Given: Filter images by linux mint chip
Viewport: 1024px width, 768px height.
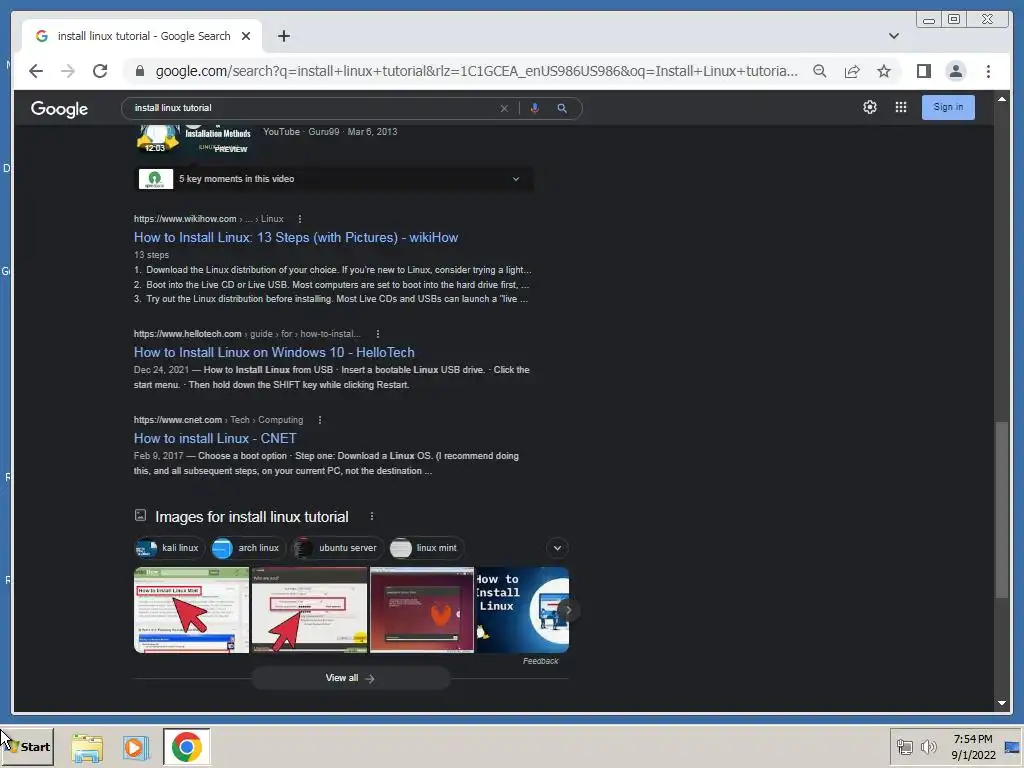Looking at the screenshot, I should 426,548.
